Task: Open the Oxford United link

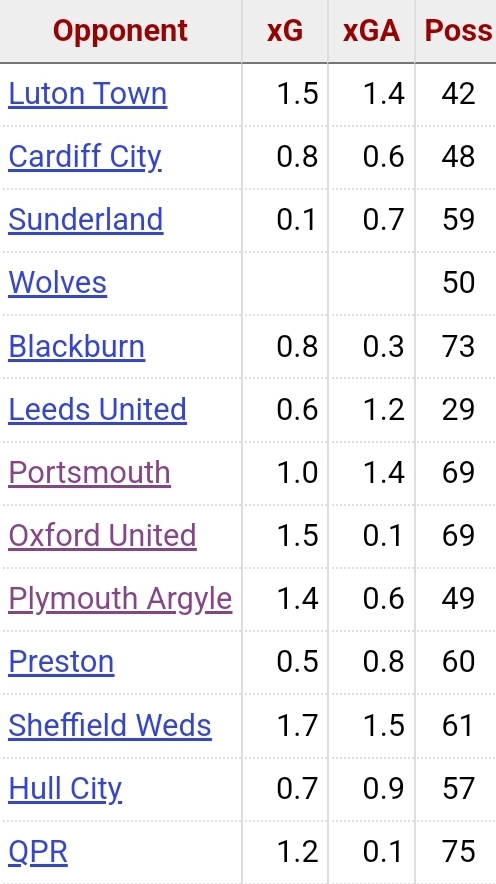Action: pyautogui.click(x=102, y=536)
